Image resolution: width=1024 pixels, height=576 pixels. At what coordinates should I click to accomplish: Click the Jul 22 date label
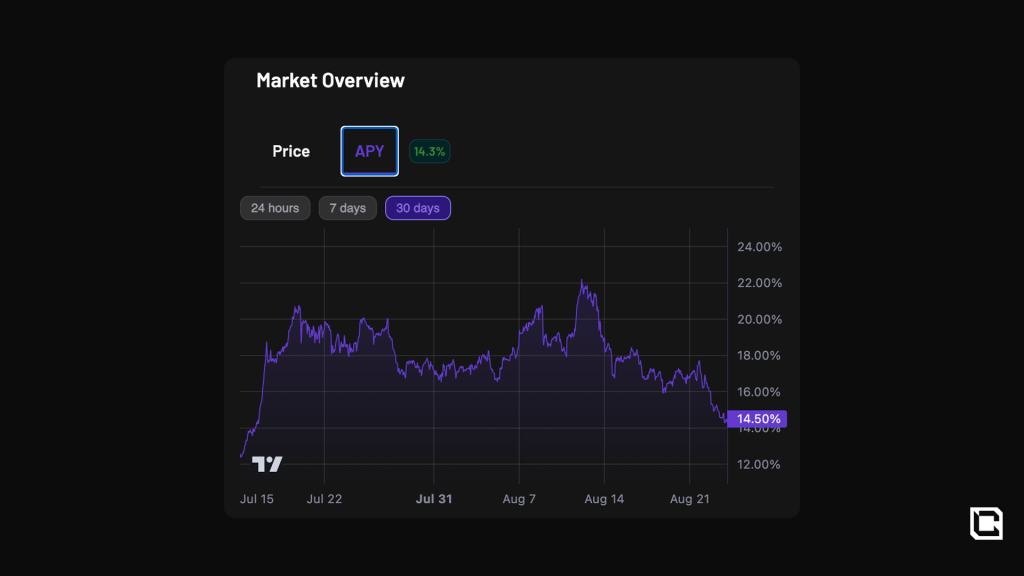coord(324,498)
